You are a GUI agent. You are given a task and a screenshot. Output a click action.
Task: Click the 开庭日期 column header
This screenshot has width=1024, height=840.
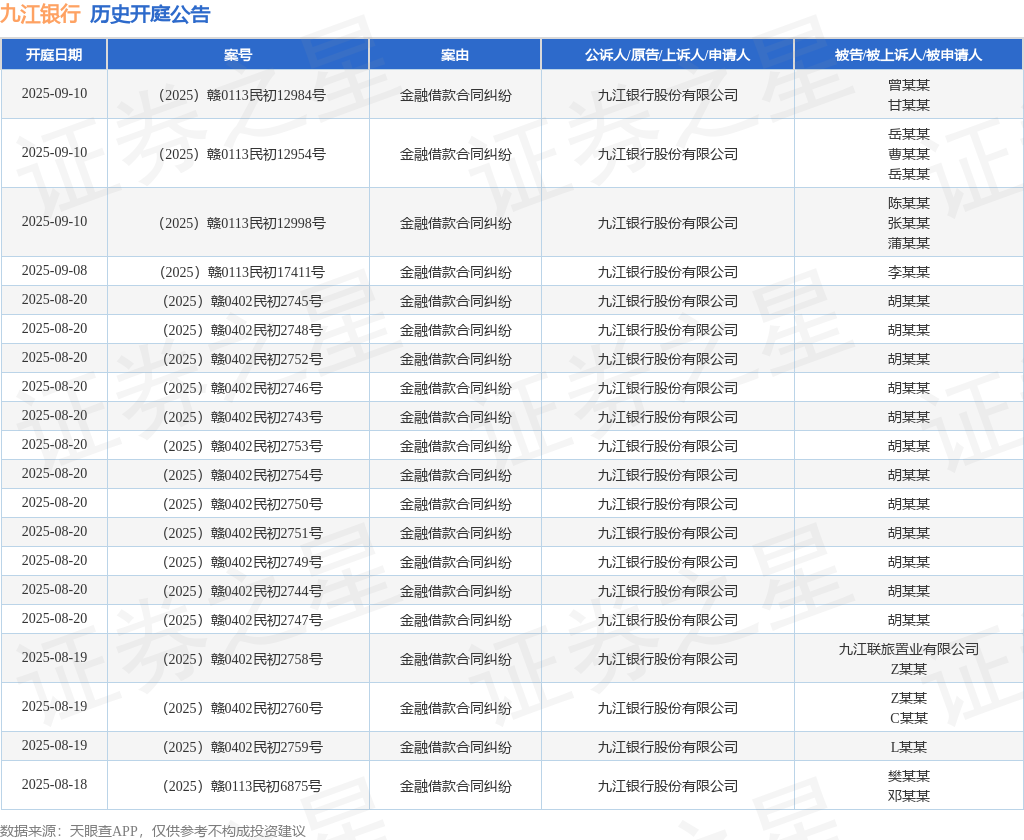[x=54, y=55]
